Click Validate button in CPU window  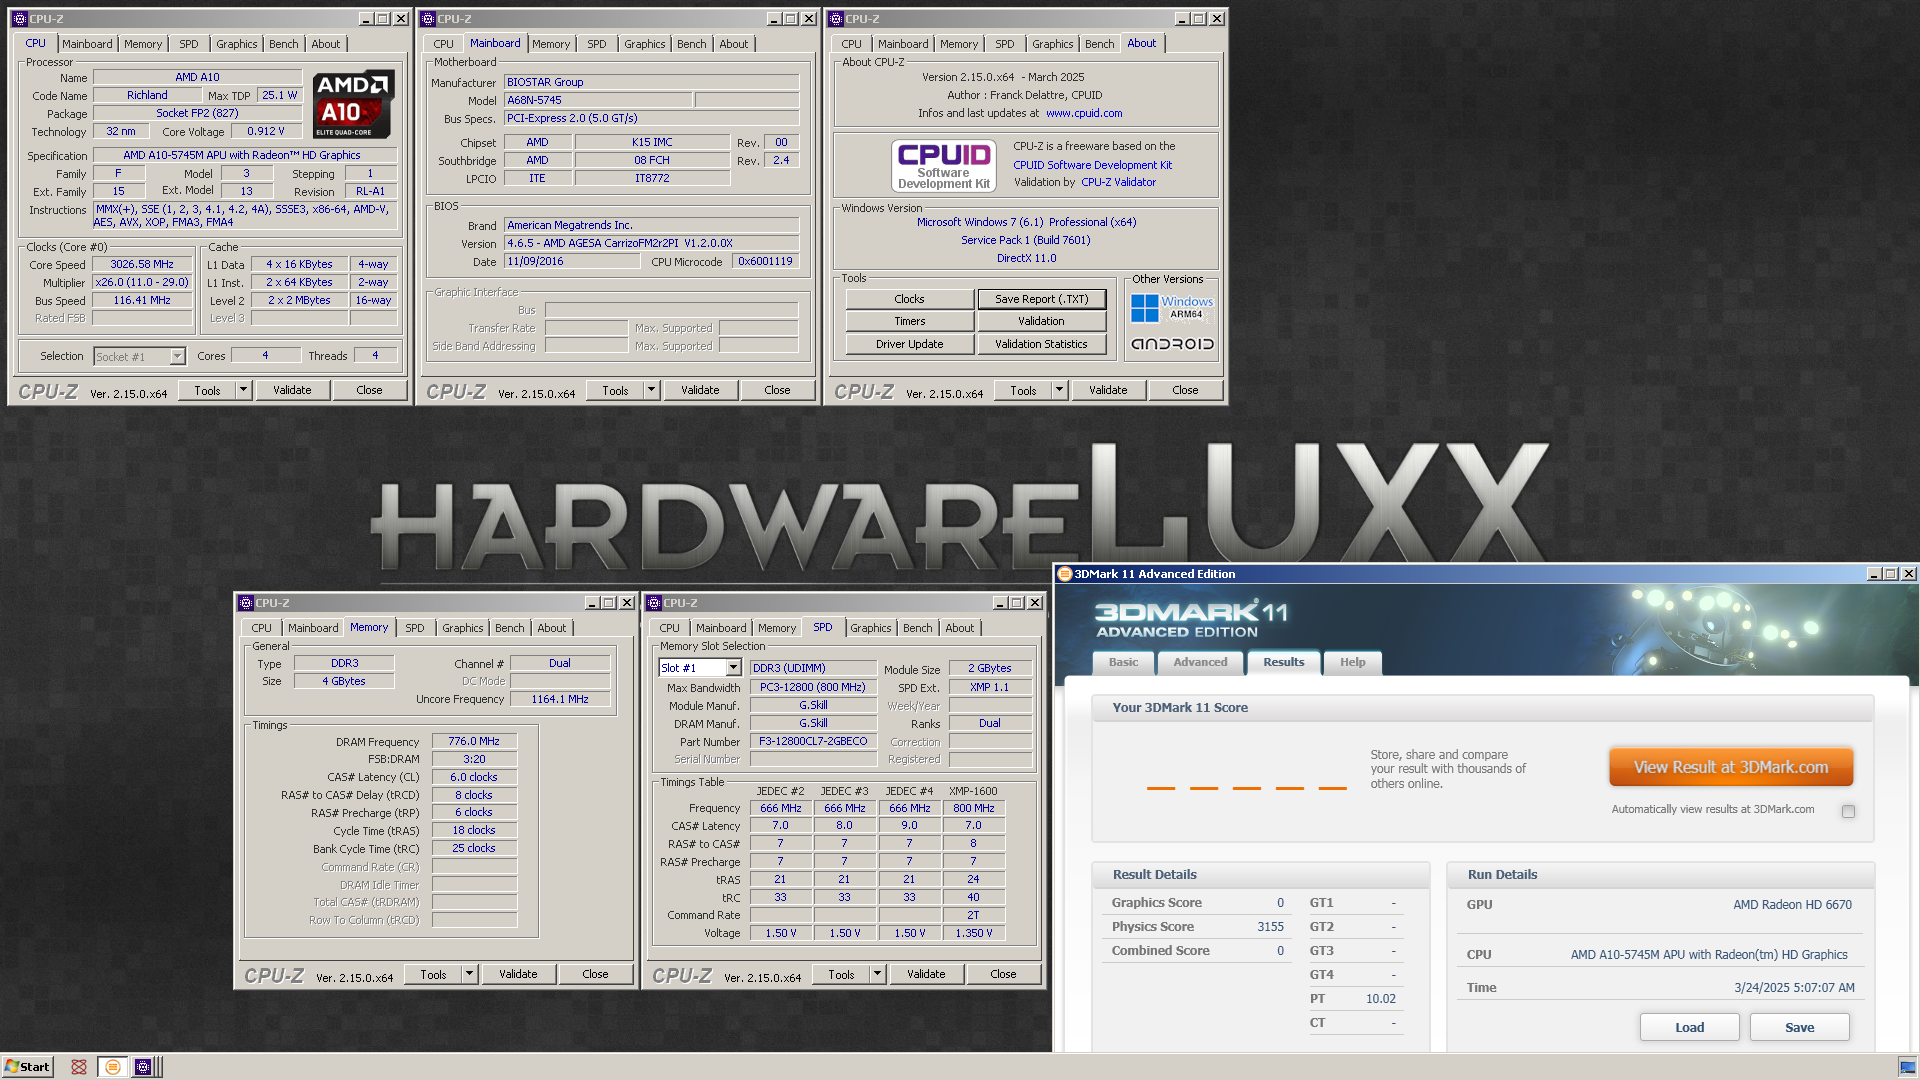coord(292,390)
